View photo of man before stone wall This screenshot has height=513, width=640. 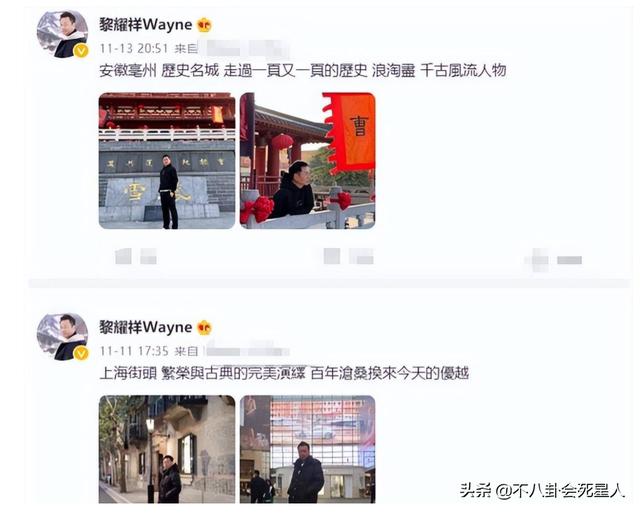[x=167, y=161]
